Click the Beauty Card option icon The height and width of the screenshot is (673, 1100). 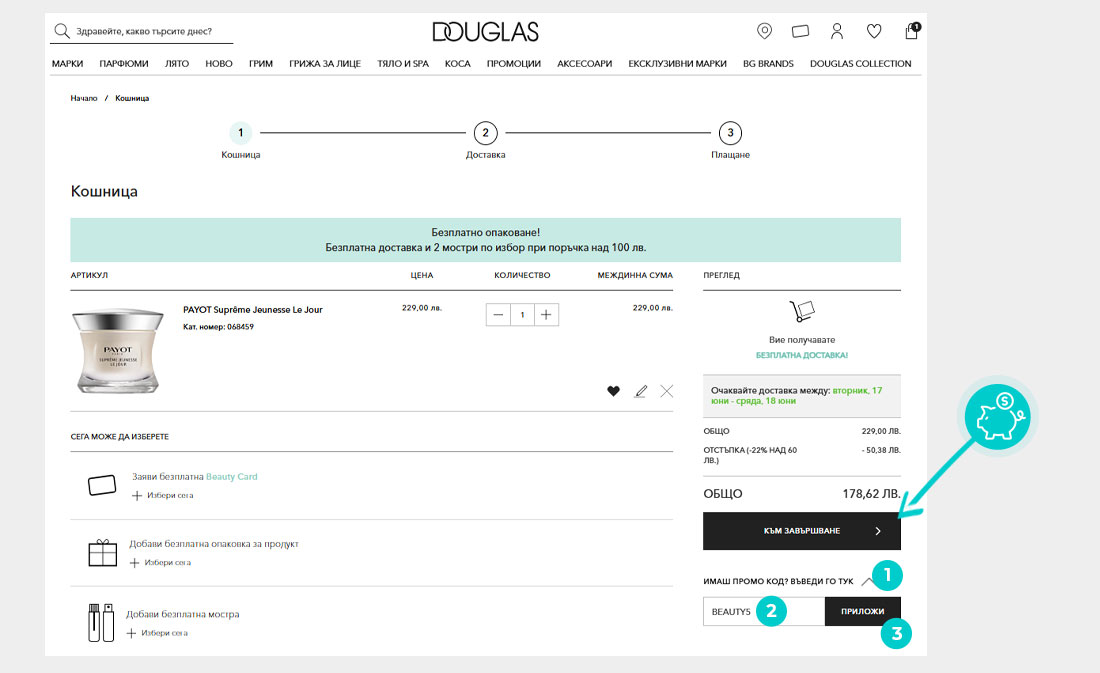coord(102,485)
